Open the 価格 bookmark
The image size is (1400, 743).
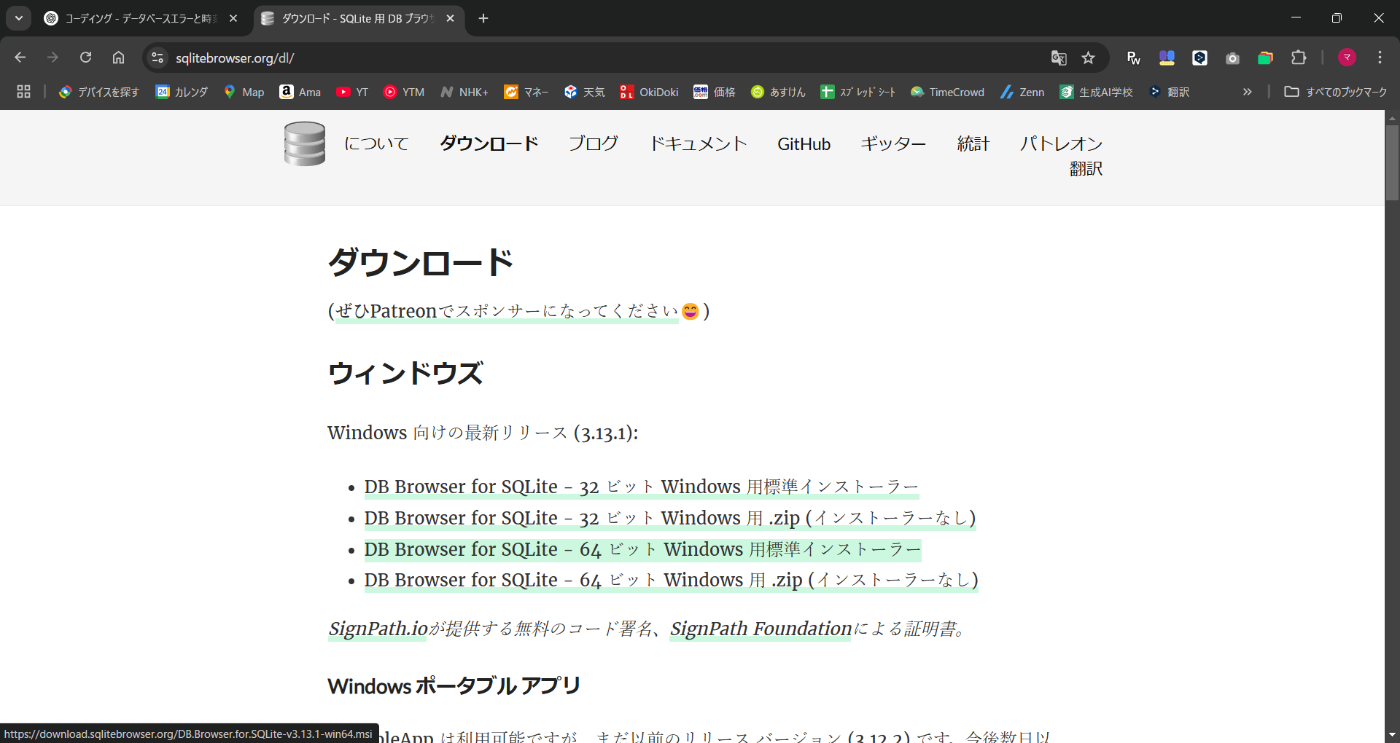coord(714,91)
